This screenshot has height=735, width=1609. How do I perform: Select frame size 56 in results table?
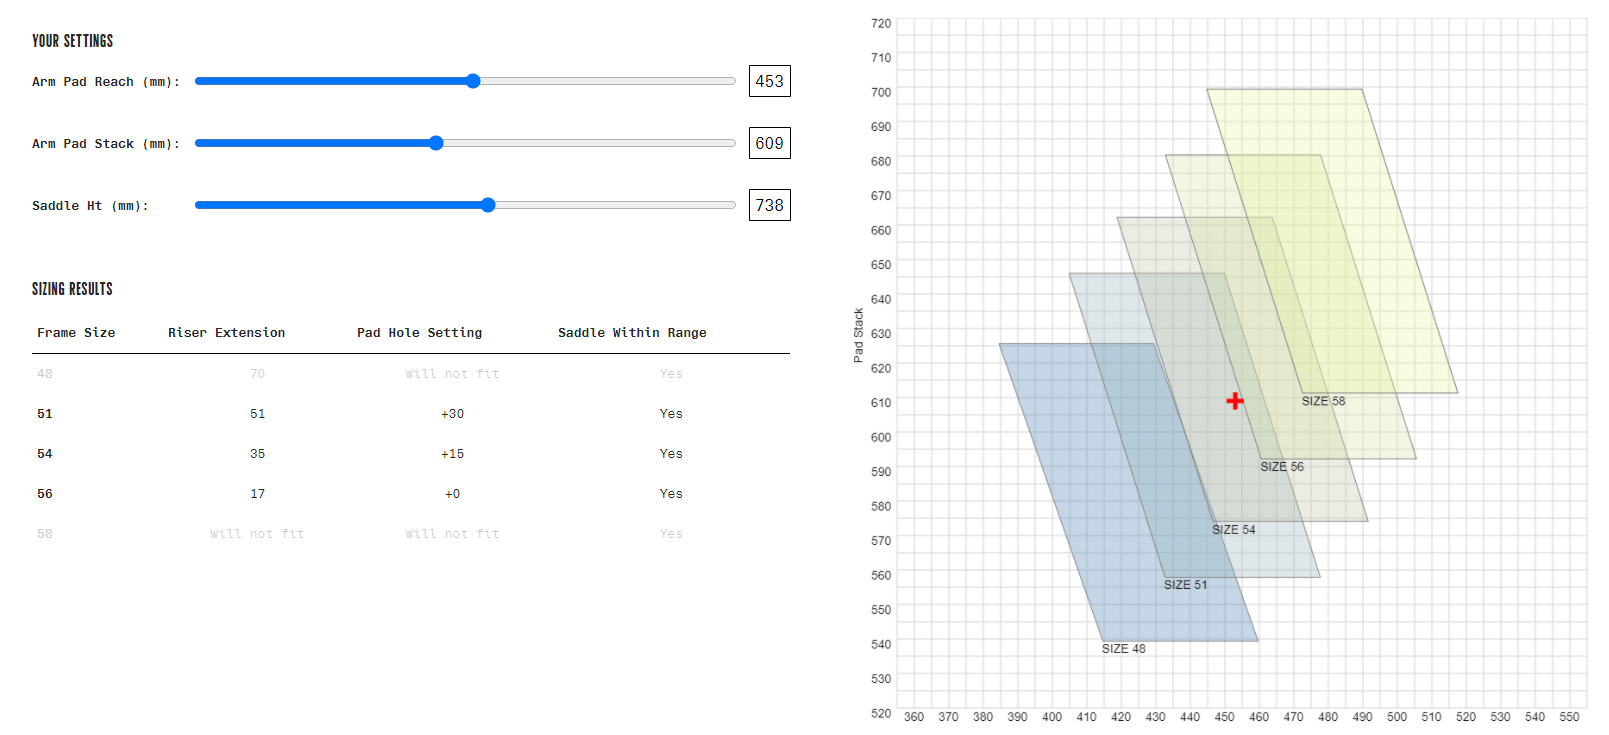tap(45, 494)
